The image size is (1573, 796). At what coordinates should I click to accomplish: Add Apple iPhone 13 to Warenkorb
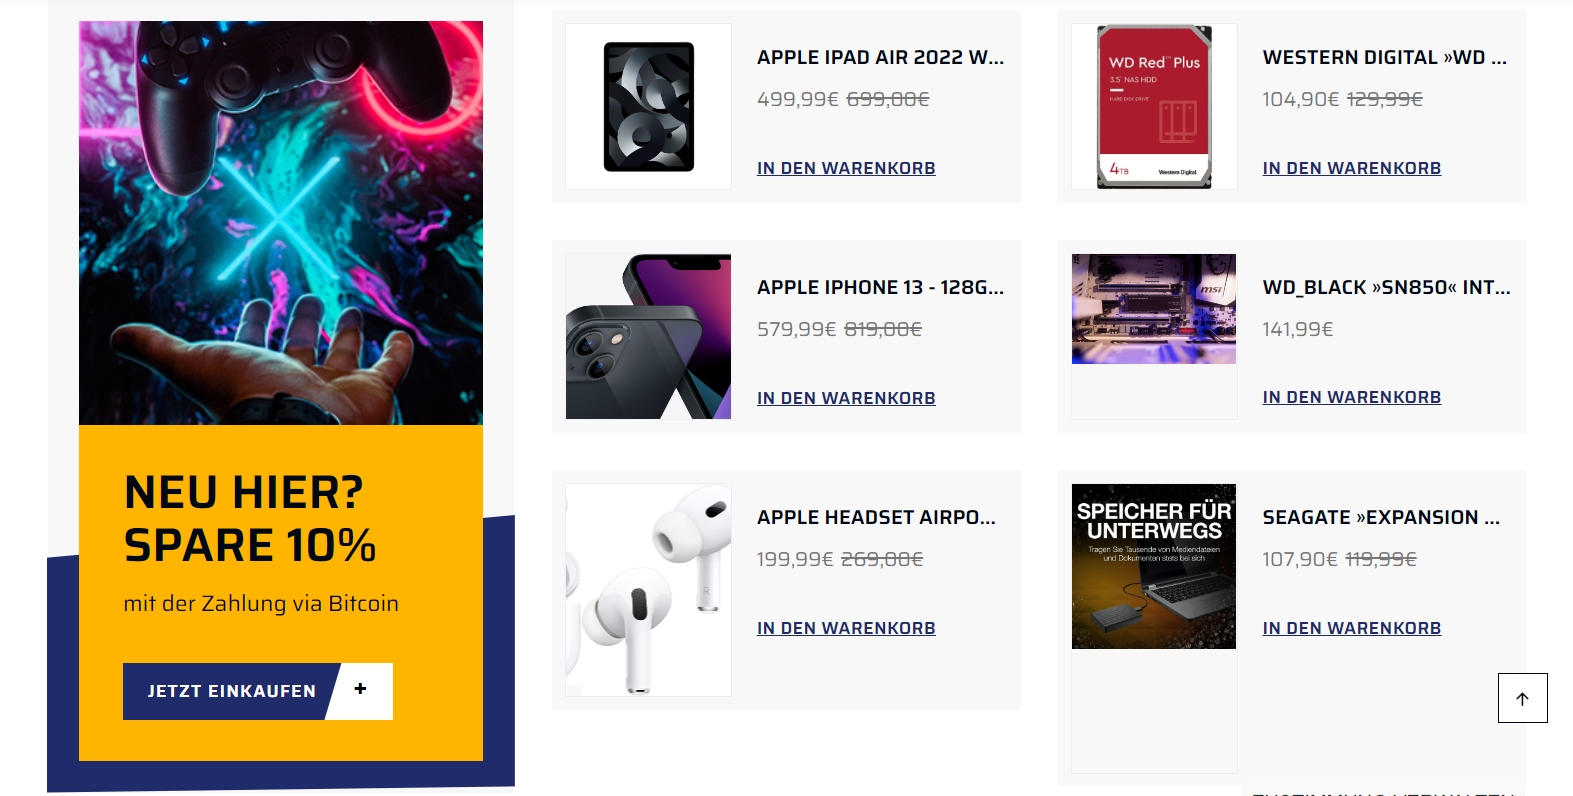[x=846, y=398]
